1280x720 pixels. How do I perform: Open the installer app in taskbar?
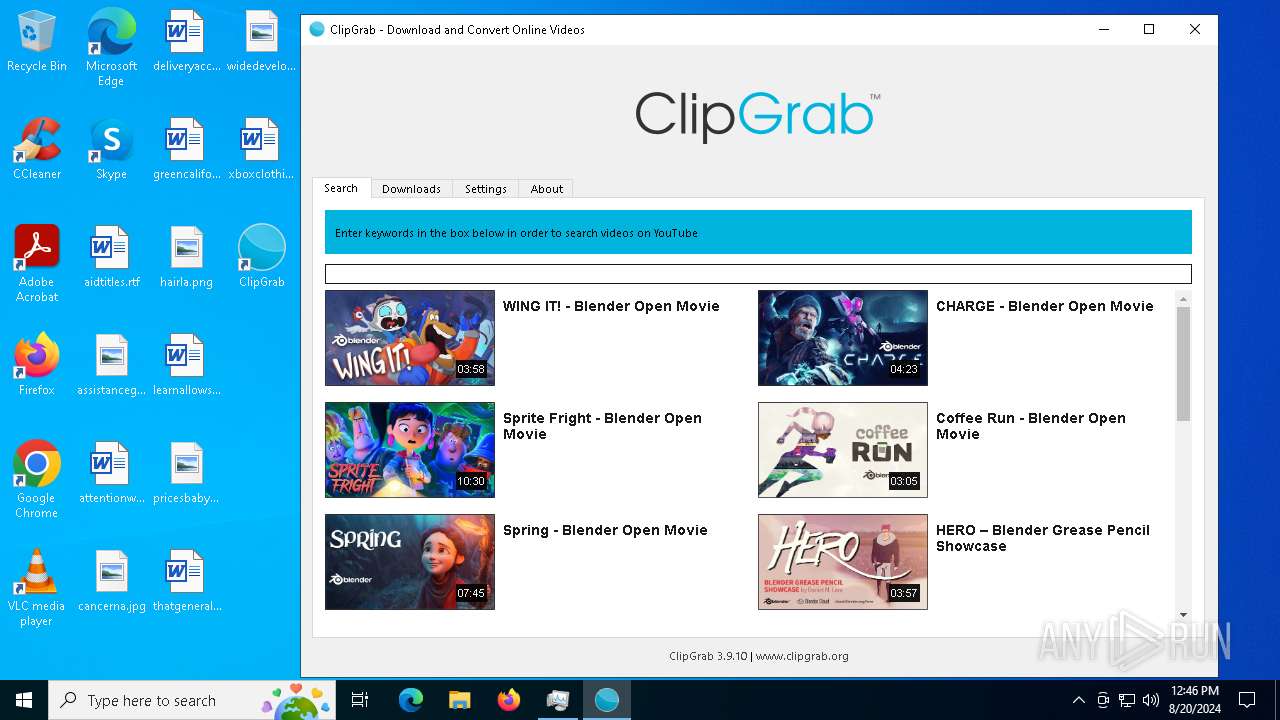click(x=558, y=700)
